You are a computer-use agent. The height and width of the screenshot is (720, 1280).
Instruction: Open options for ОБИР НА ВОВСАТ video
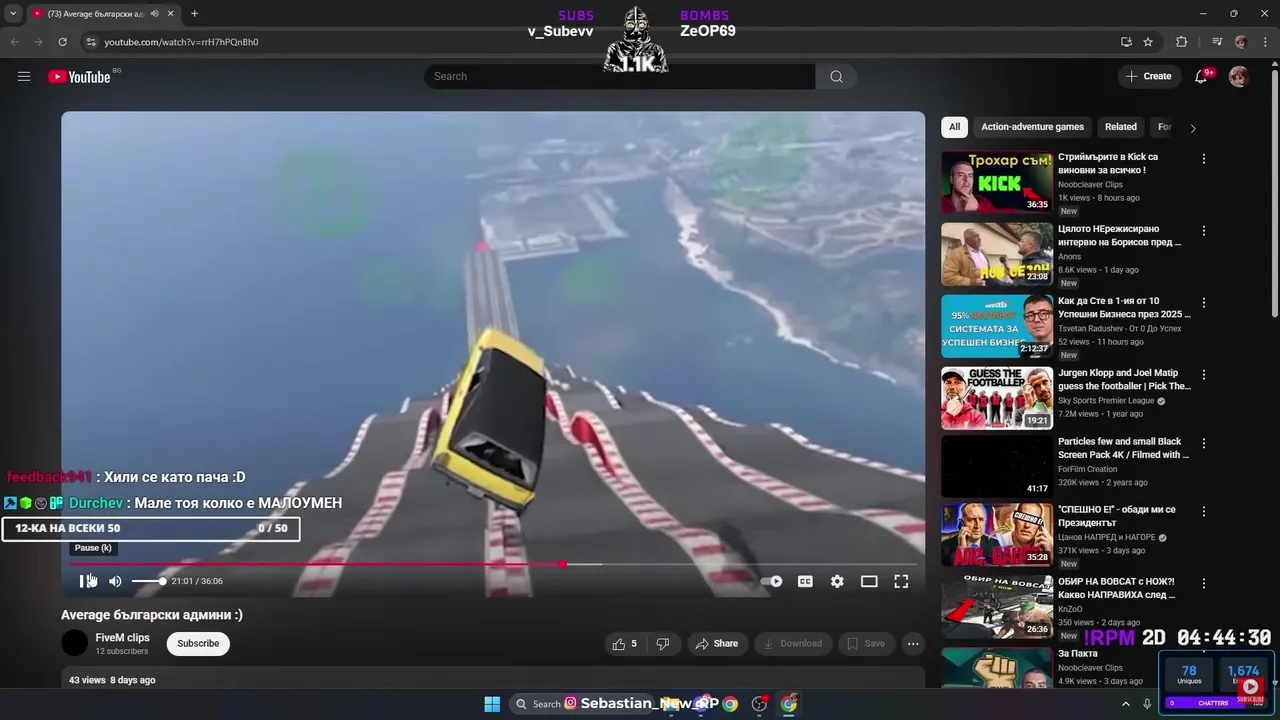tap(1204, 583)
